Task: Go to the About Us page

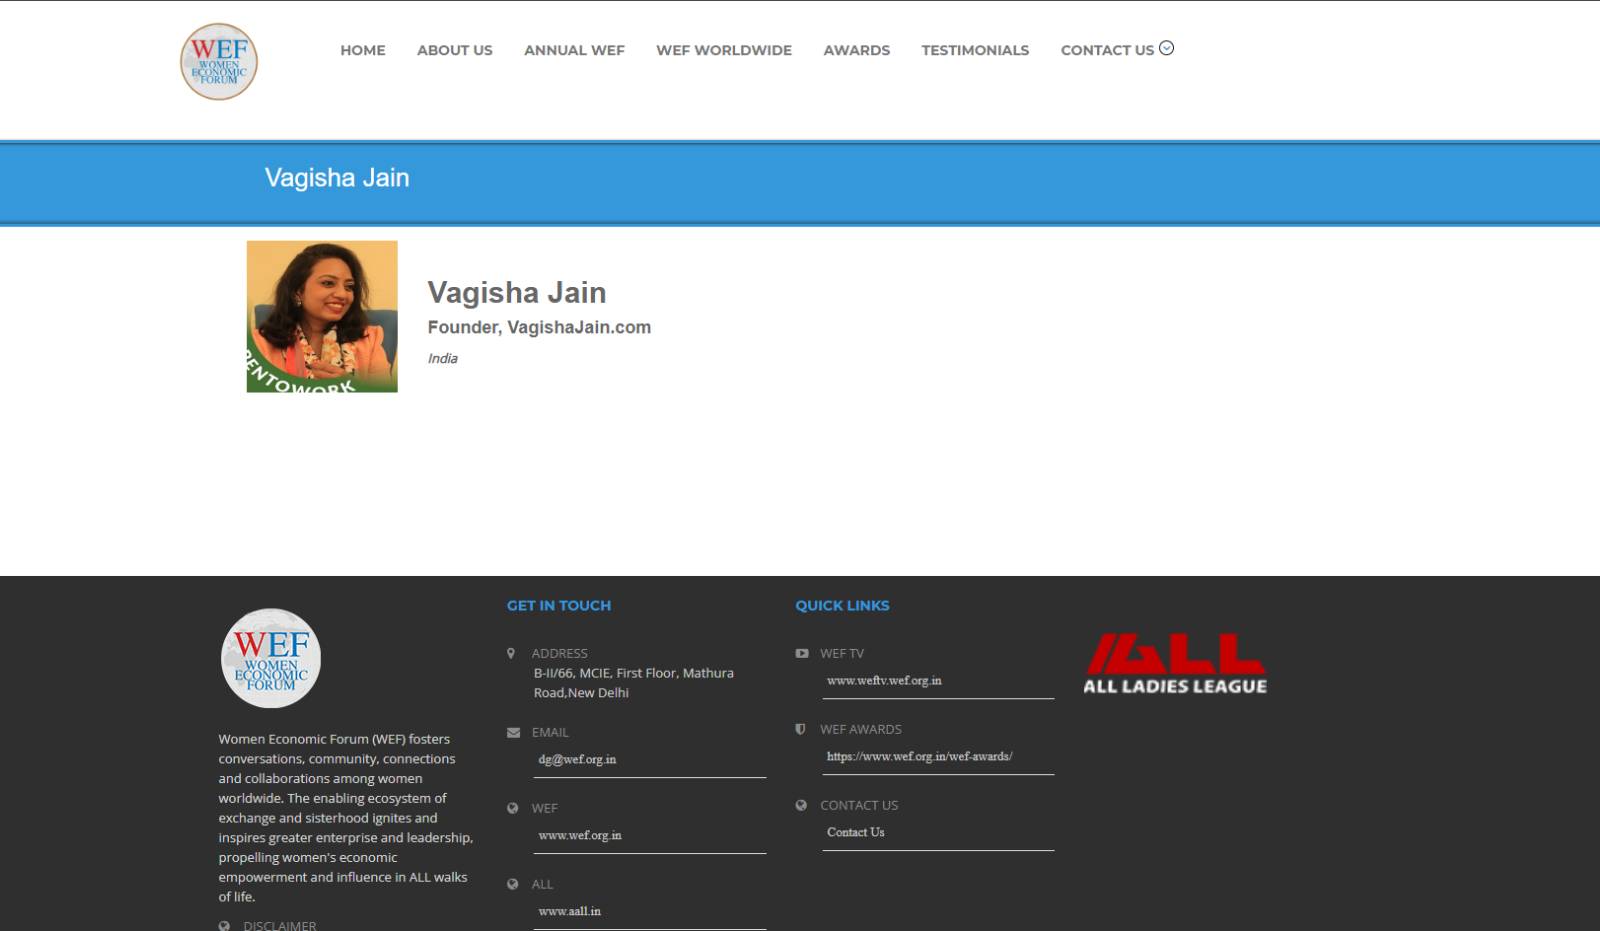Action: coord(454,50)
